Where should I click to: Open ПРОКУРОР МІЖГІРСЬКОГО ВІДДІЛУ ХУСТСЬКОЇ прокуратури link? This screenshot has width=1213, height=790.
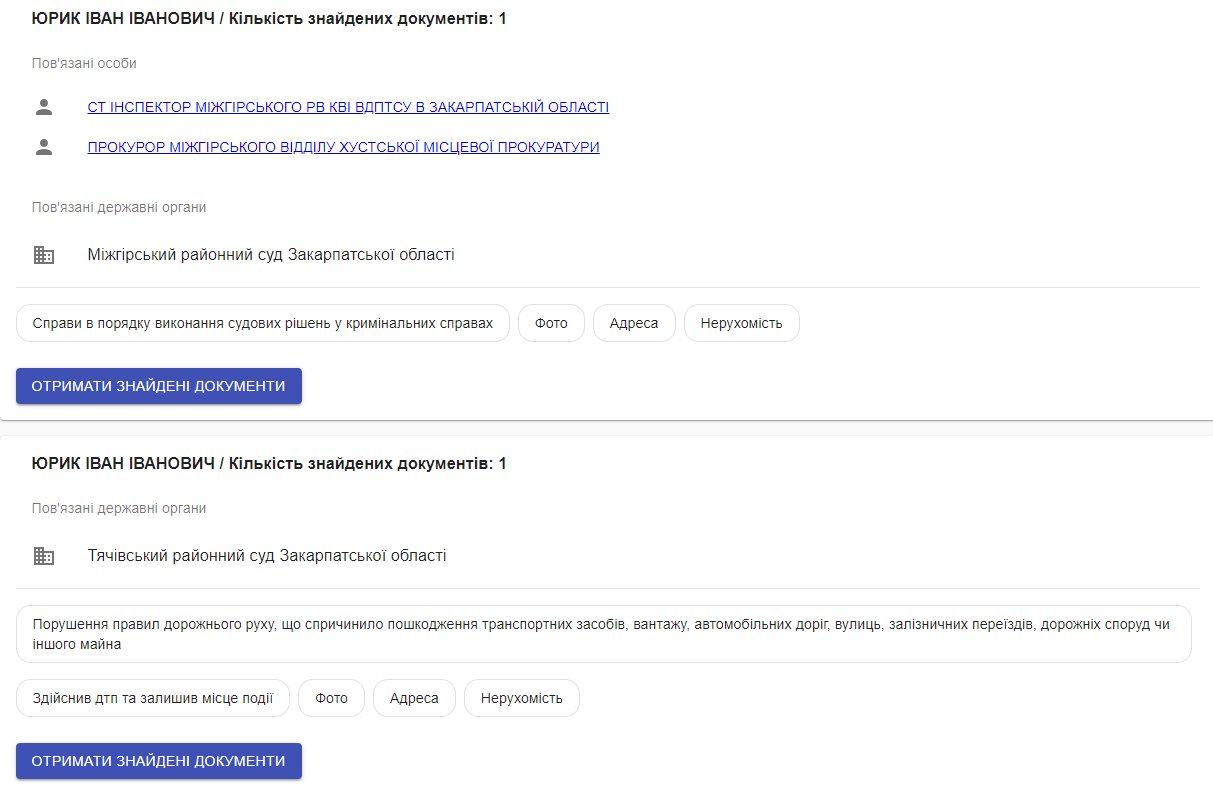343,147
